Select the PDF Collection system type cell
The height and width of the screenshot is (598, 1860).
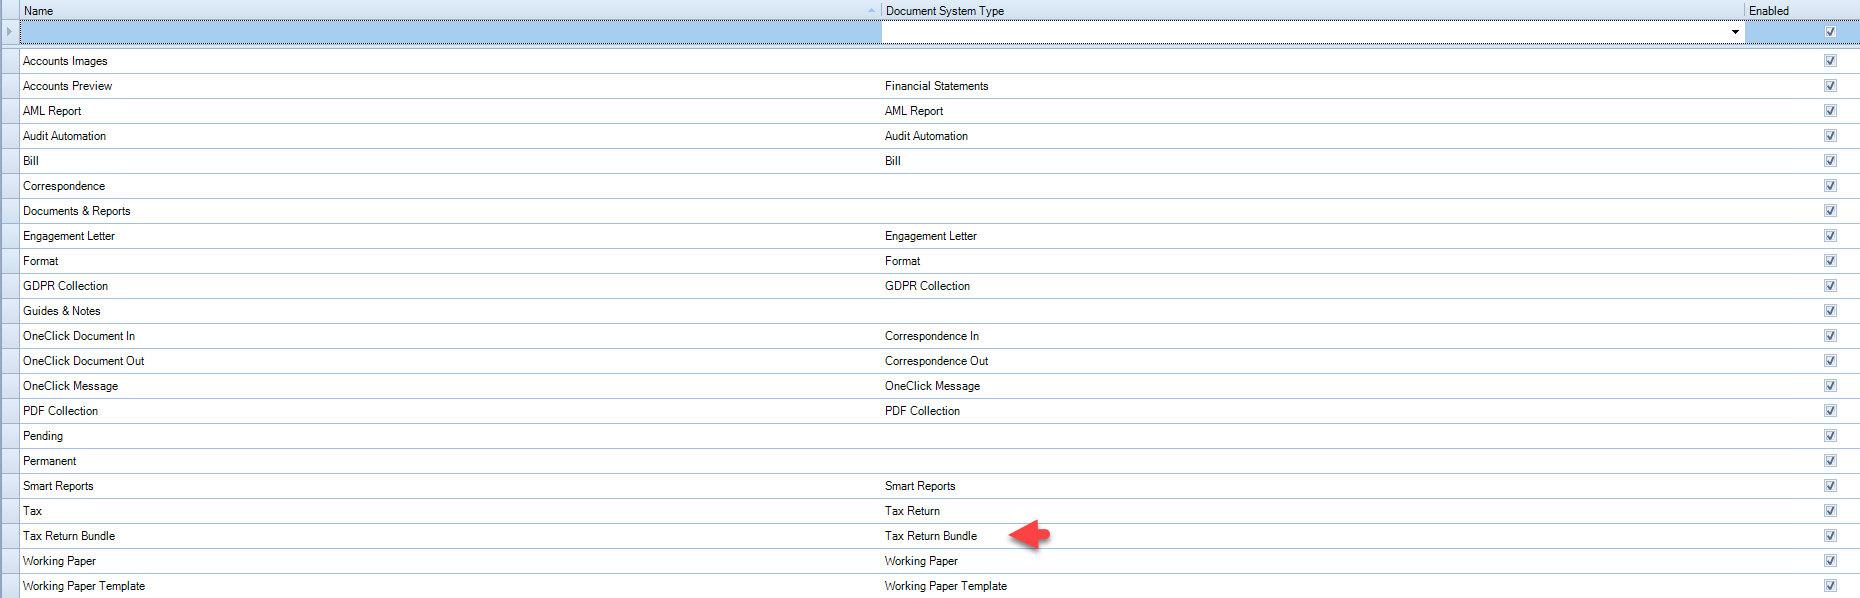(1313, 411)
